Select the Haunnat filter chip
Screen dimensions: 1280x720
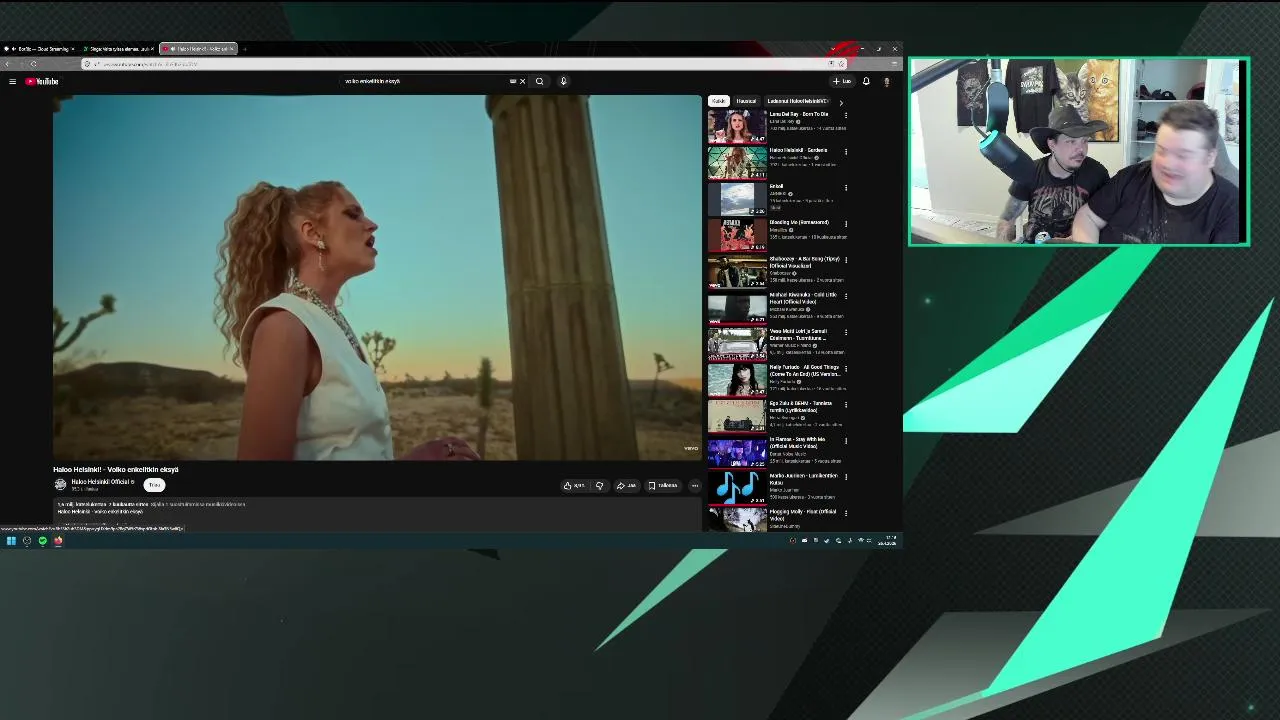tap(746, 101)
